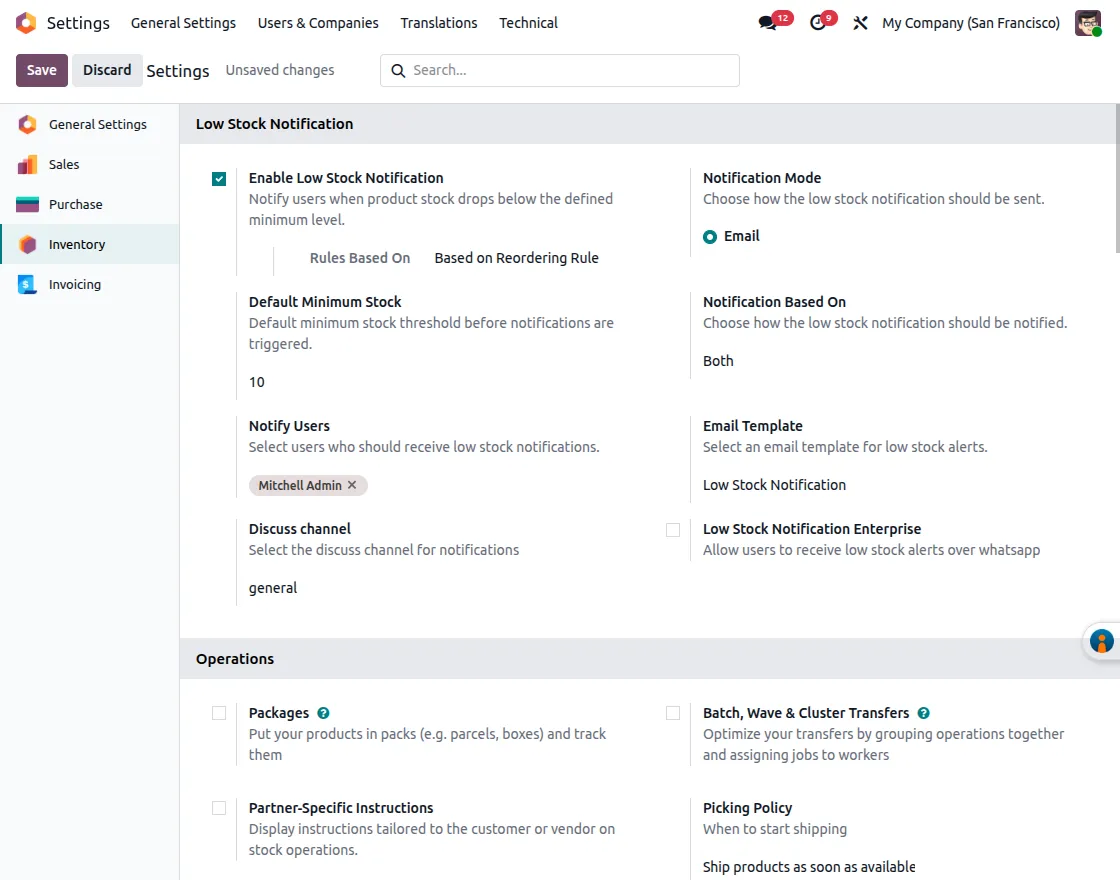Image resolution: width=1120 pixels, height=880 pixels.
Task: Open the messages chat icon
Action: click(x=768, y=23)
